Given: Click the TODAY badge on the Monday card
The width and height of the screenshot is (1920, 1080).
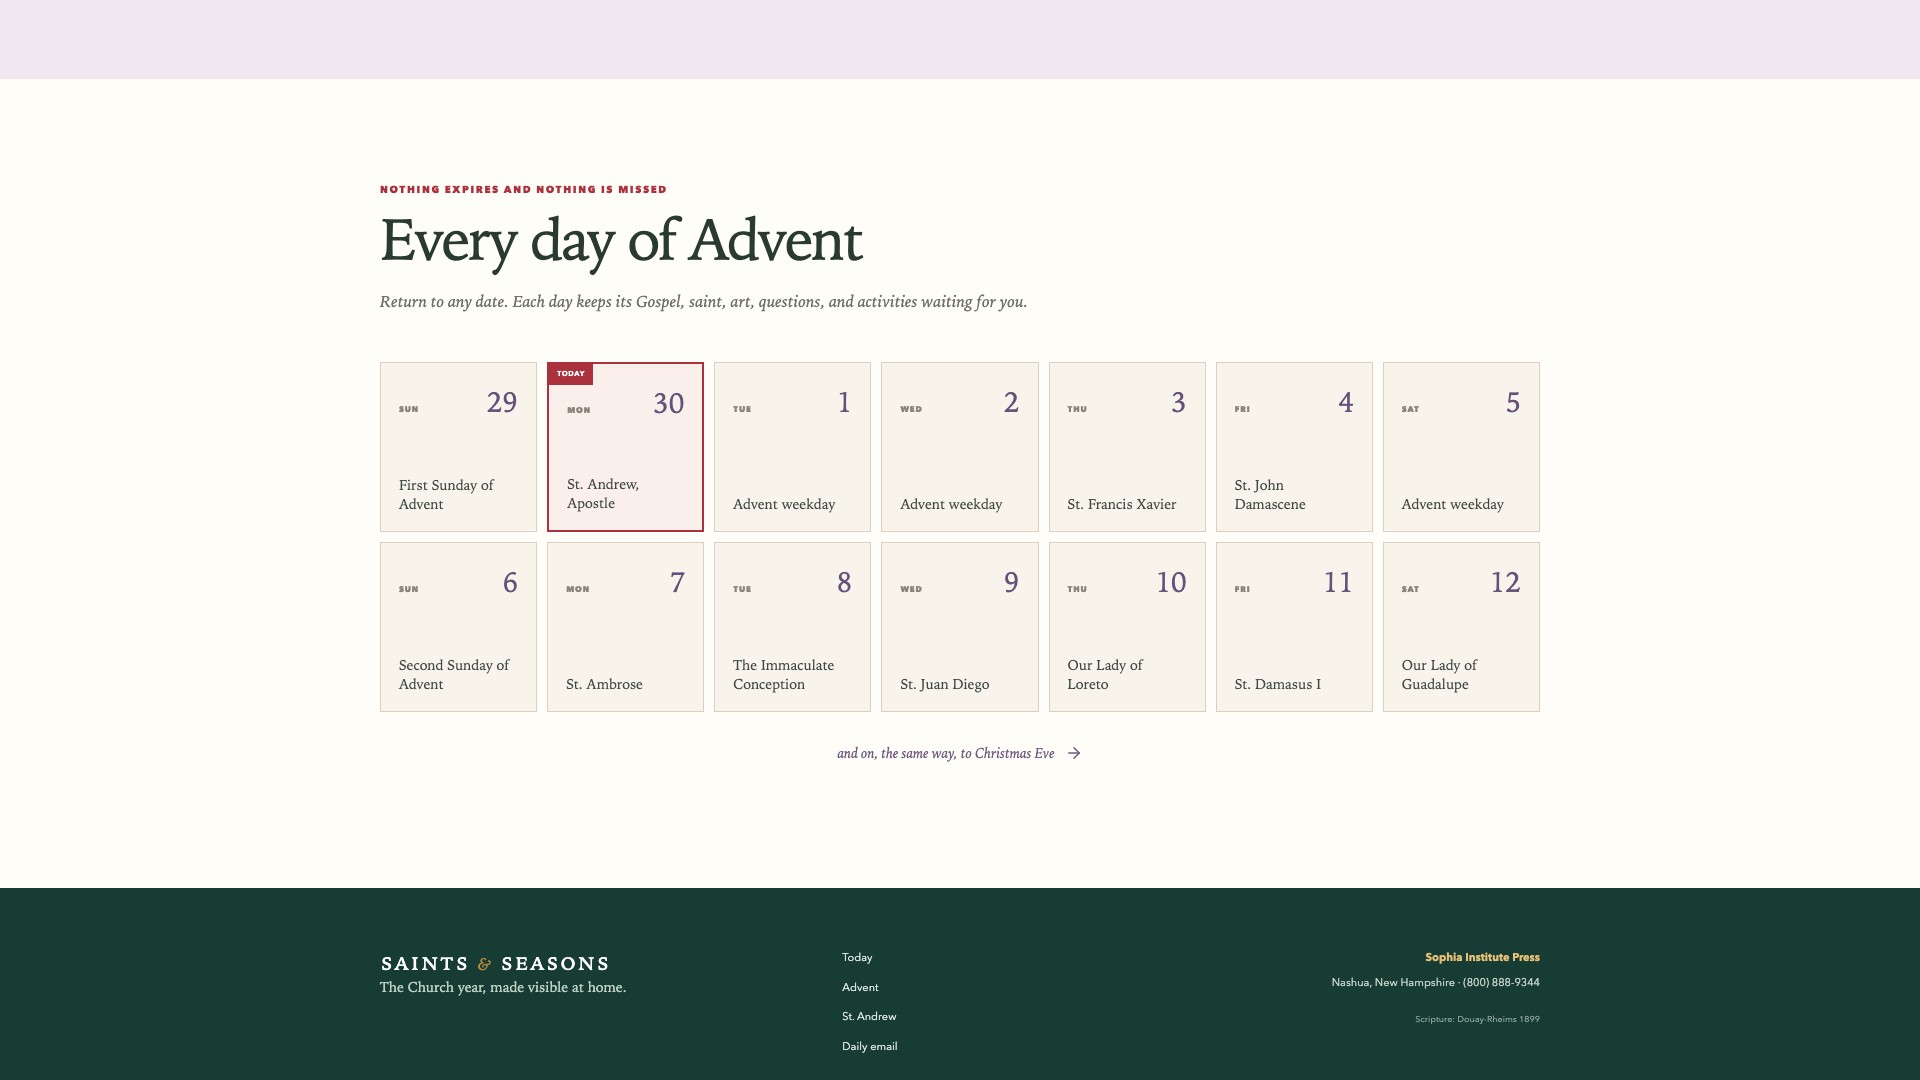Looking at the screenshot, I should pyautogui.click(x=570, y=373).
